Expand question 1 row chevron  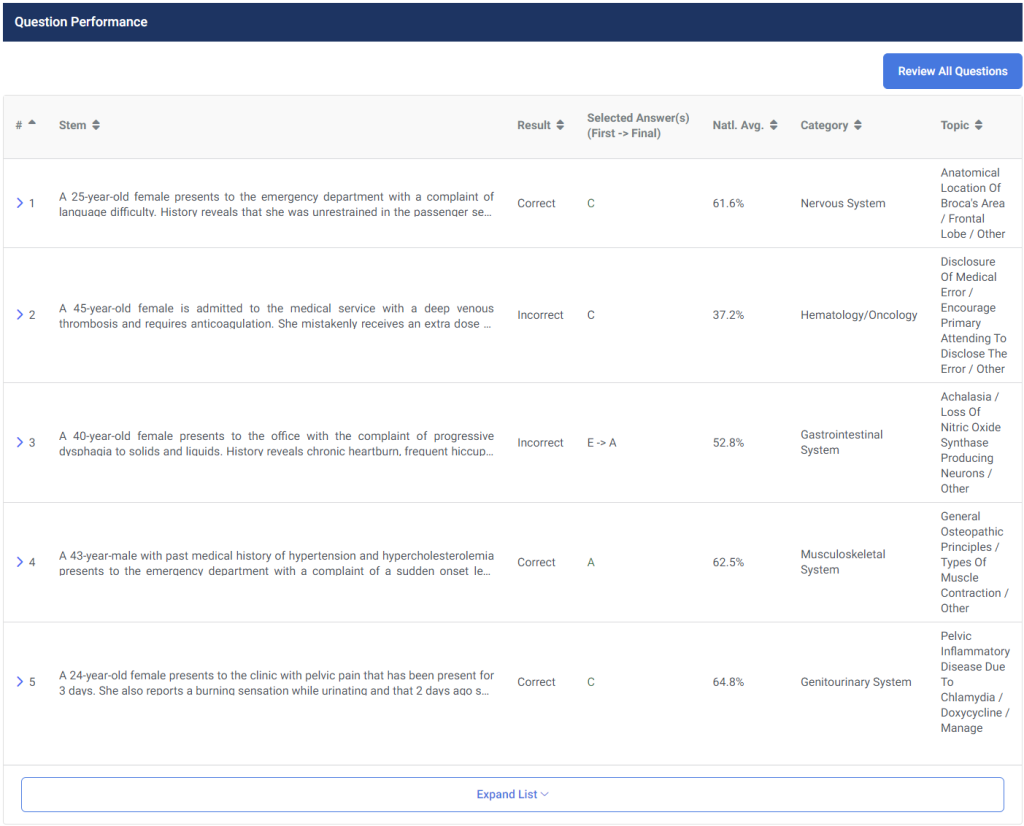[x=20, y=203]
